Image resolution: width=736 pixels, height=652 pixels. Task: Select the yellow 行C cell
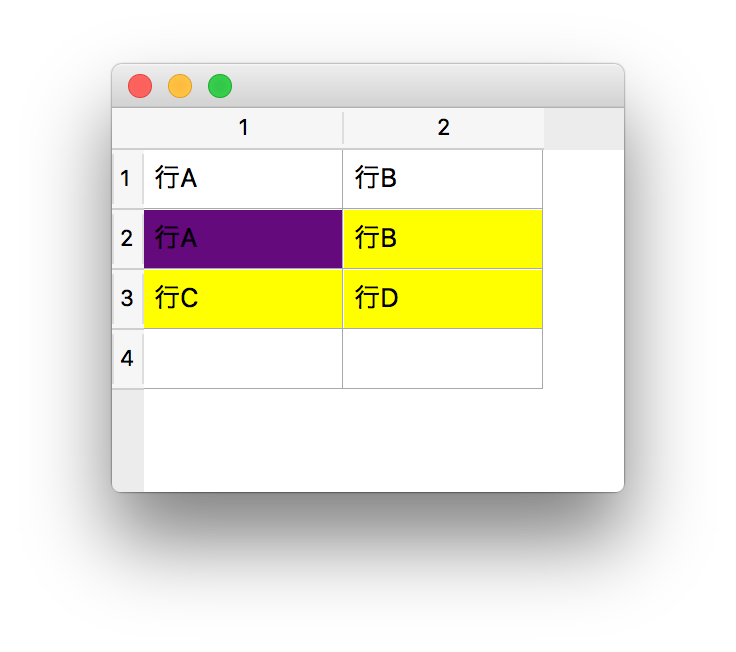[243, 299]
